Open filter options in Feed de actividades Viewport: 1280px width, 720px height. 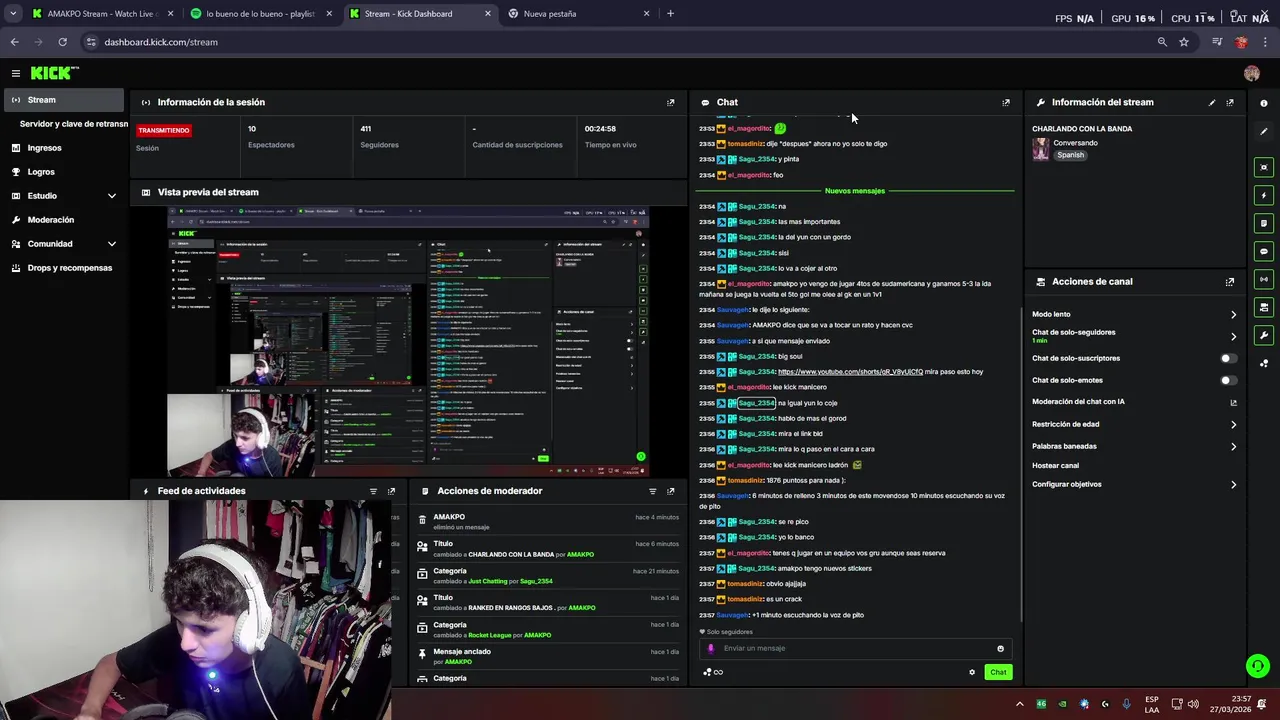[373, 491]
